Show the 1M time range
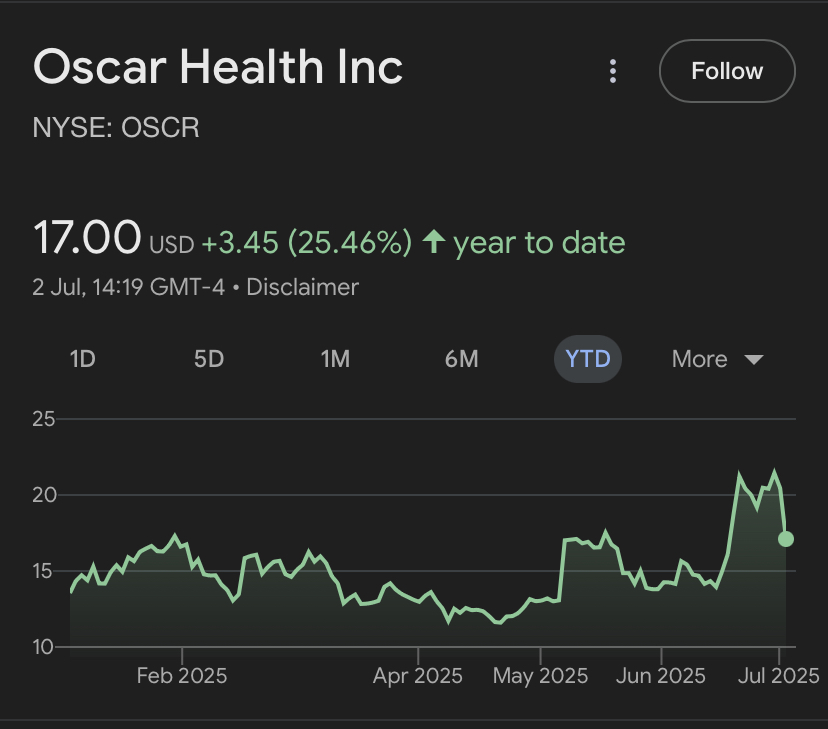 pos(335,359)
